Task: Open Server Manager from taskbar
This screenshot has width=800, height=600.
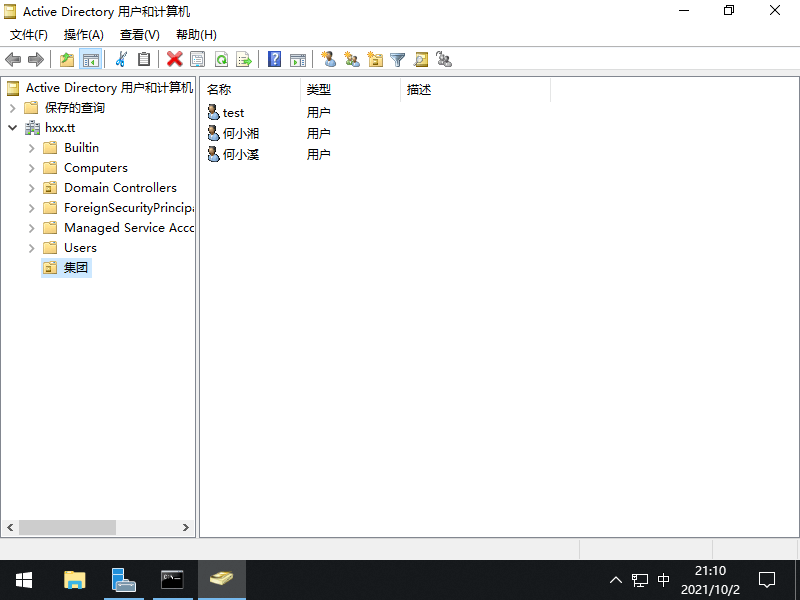Action: (x=123, y=580)
